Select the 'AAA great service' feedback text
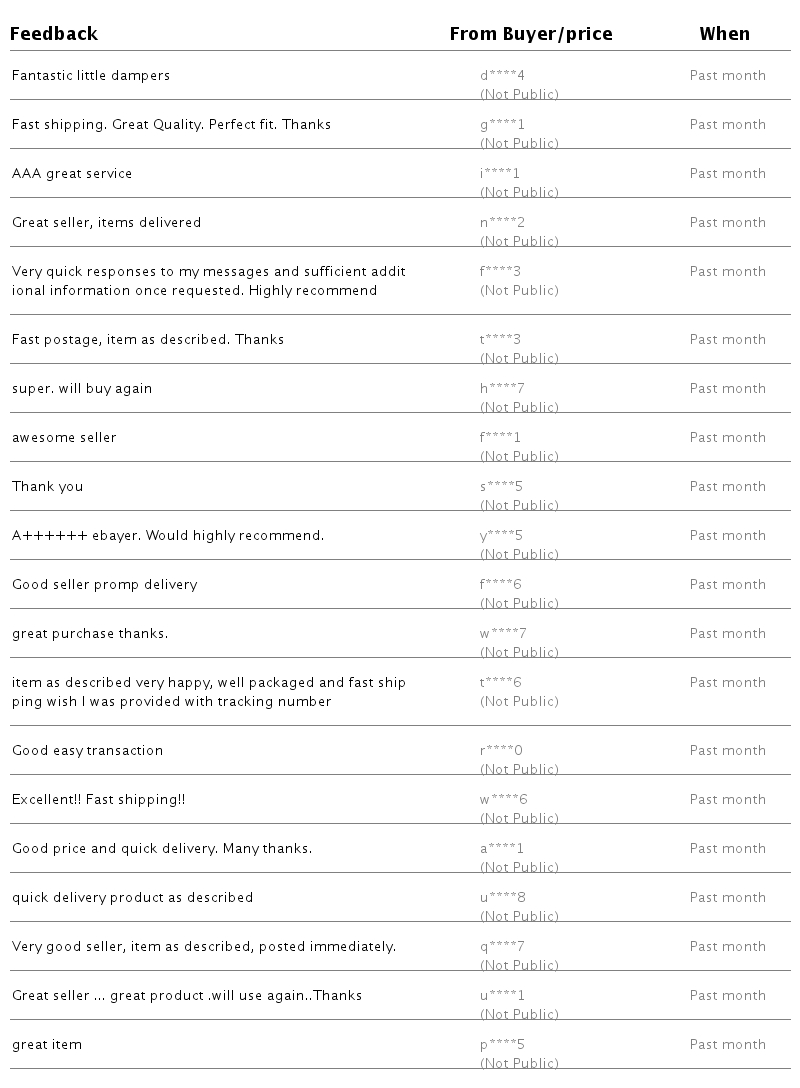The image size is (800, 1088). 72,174
